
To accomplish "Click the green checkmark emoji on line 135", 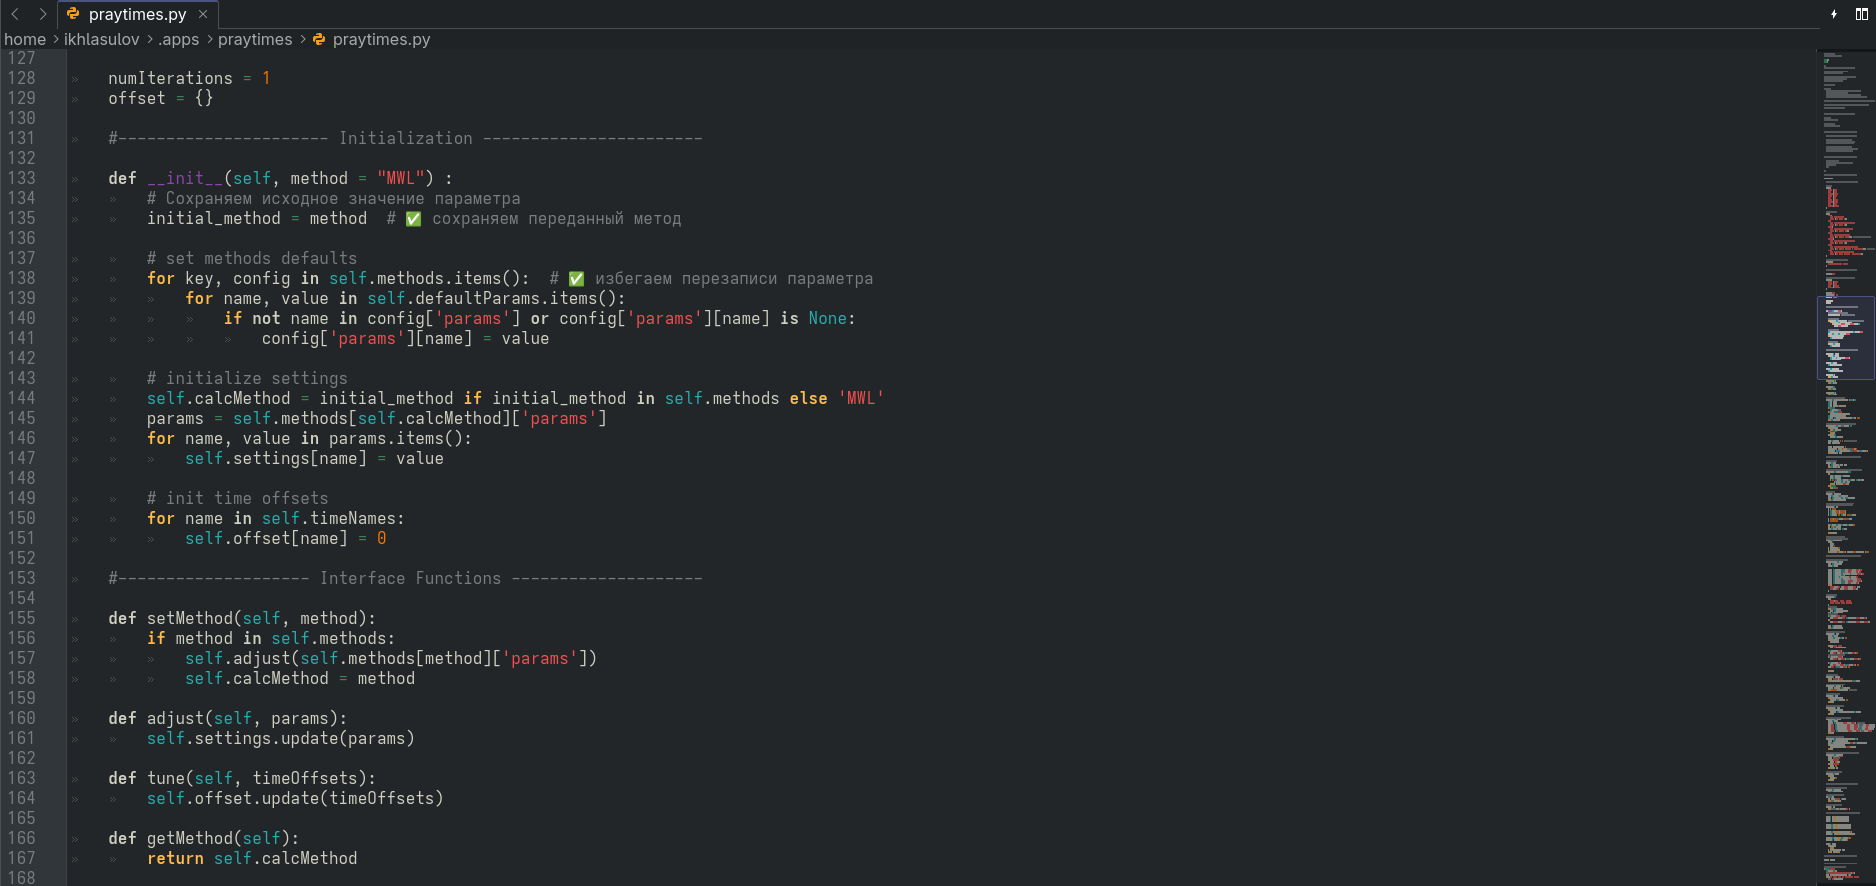I will 414,218.
